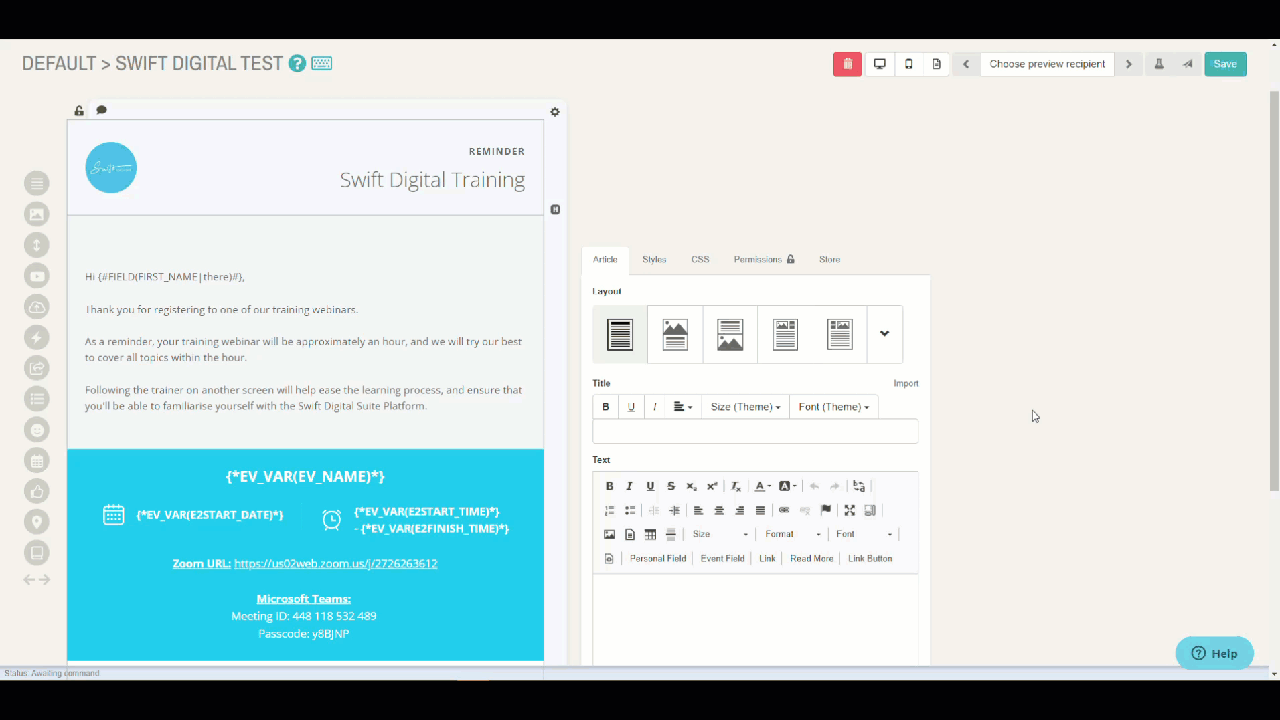Toggle underline in the Title toolbar

click(x=631, y=407)
